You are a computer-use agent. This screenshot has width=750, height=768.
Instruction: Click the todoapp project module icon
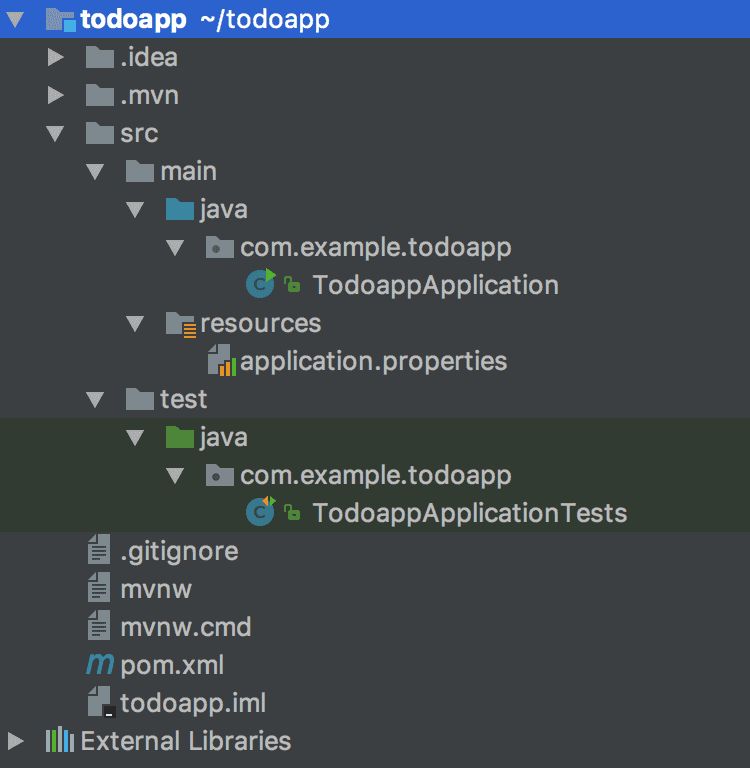[x=61, y=19]
